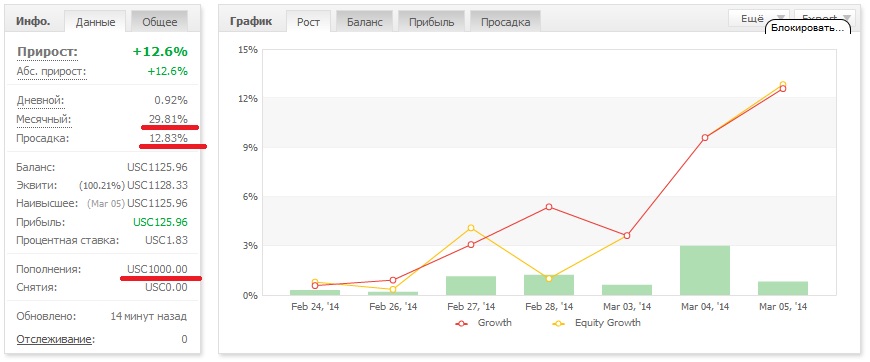Expand the Ещё dropdown menu
This screenshot has height=362, width=870.
(x=759, y=18)
